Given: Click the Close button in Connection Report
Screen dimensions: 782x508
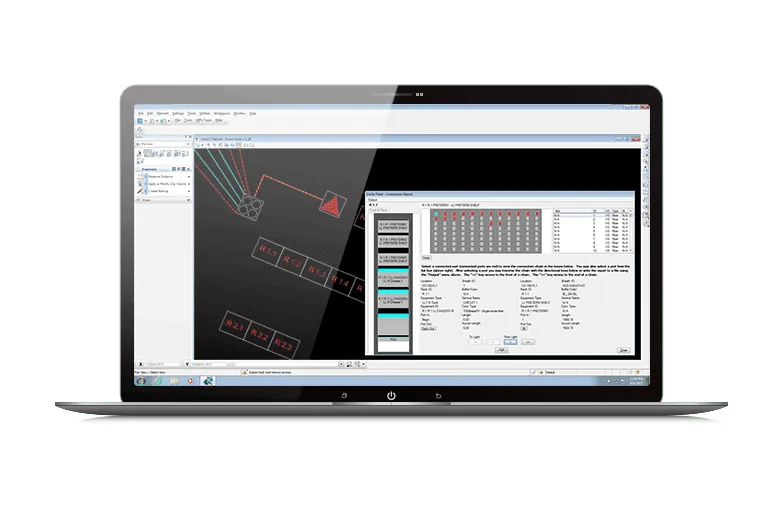Looking at the screenshot, I should tap(623, 350).
